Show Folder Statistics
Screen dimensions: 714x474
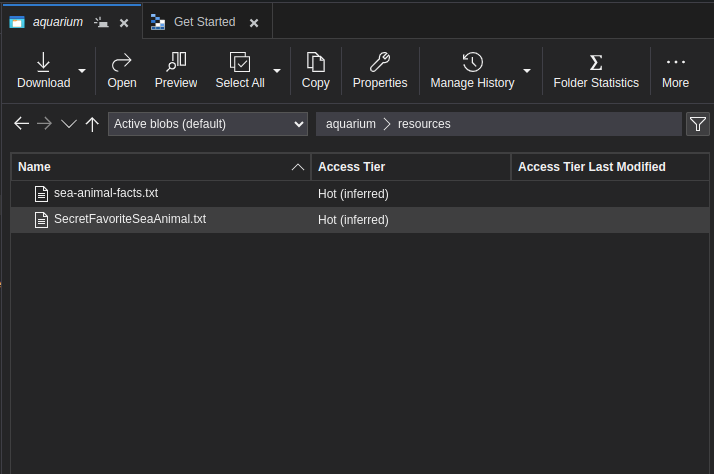(596, 63)
